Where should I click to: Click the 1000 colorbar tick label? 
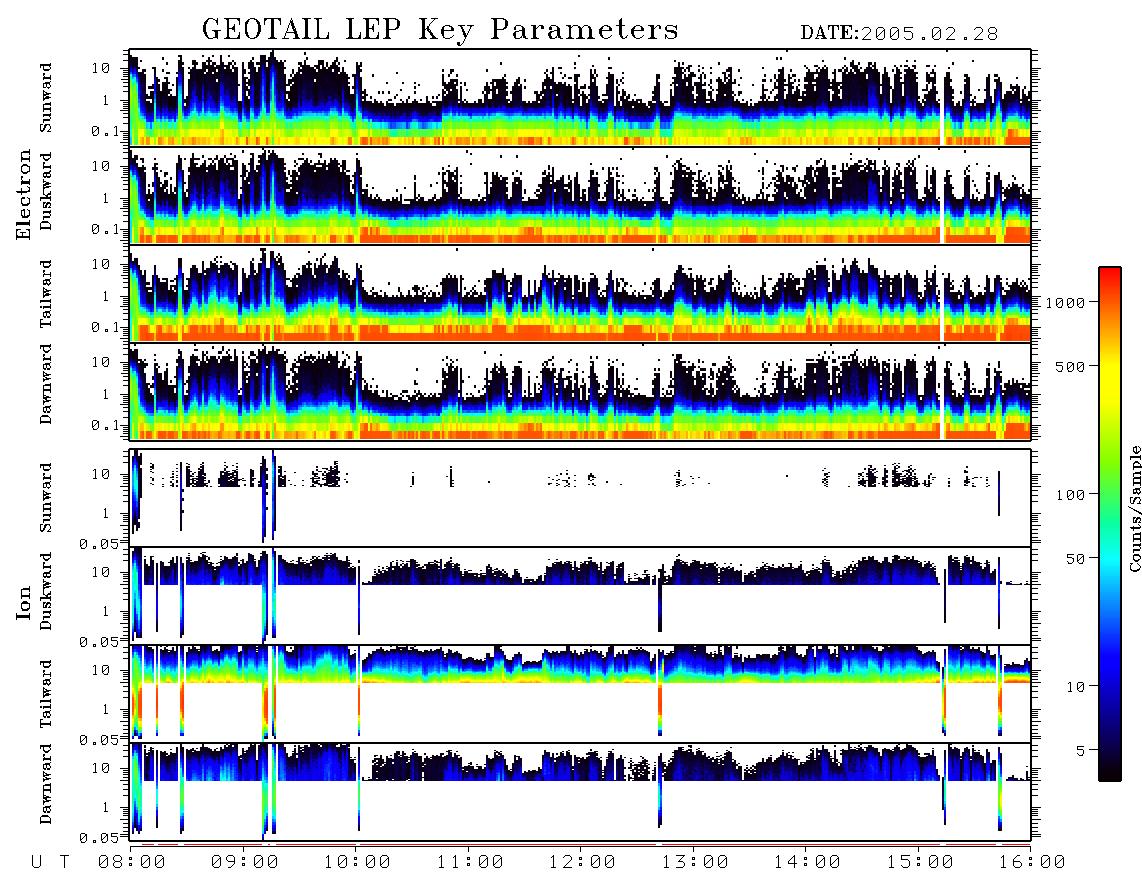(x=1065, y=302)
